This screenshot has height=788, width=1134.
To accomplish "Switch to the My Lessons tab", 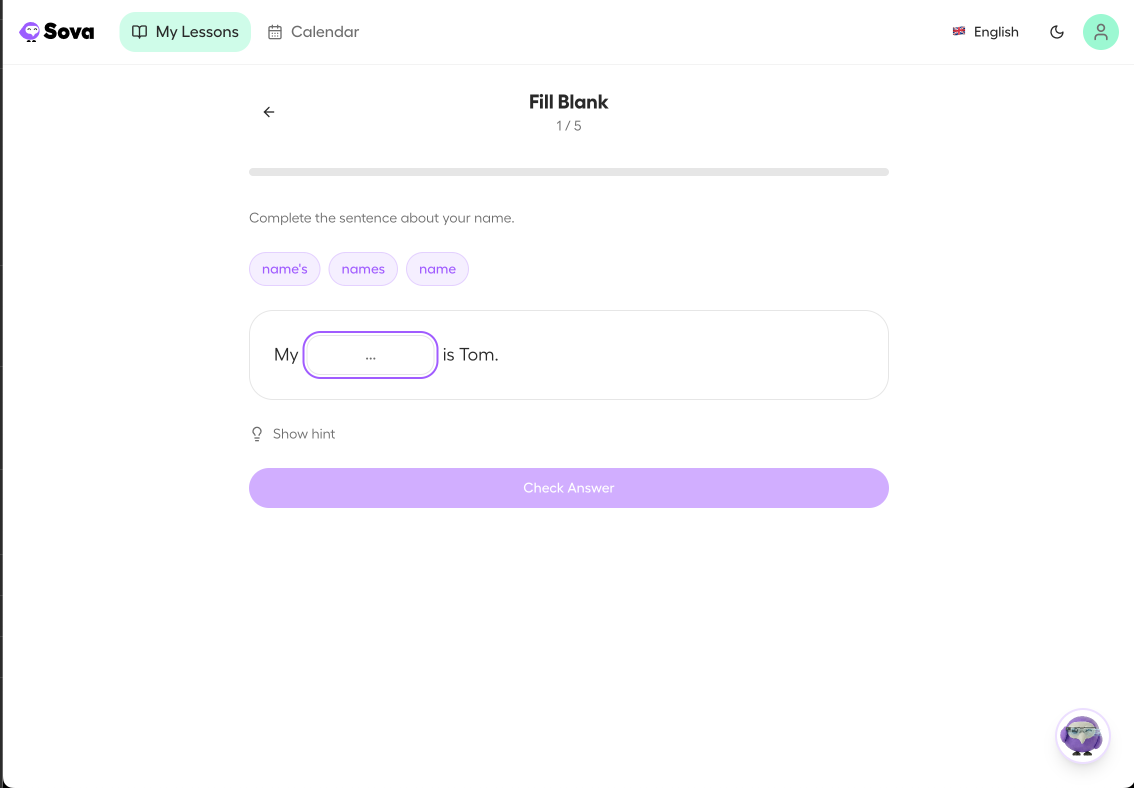I will (x=185, y=31).
